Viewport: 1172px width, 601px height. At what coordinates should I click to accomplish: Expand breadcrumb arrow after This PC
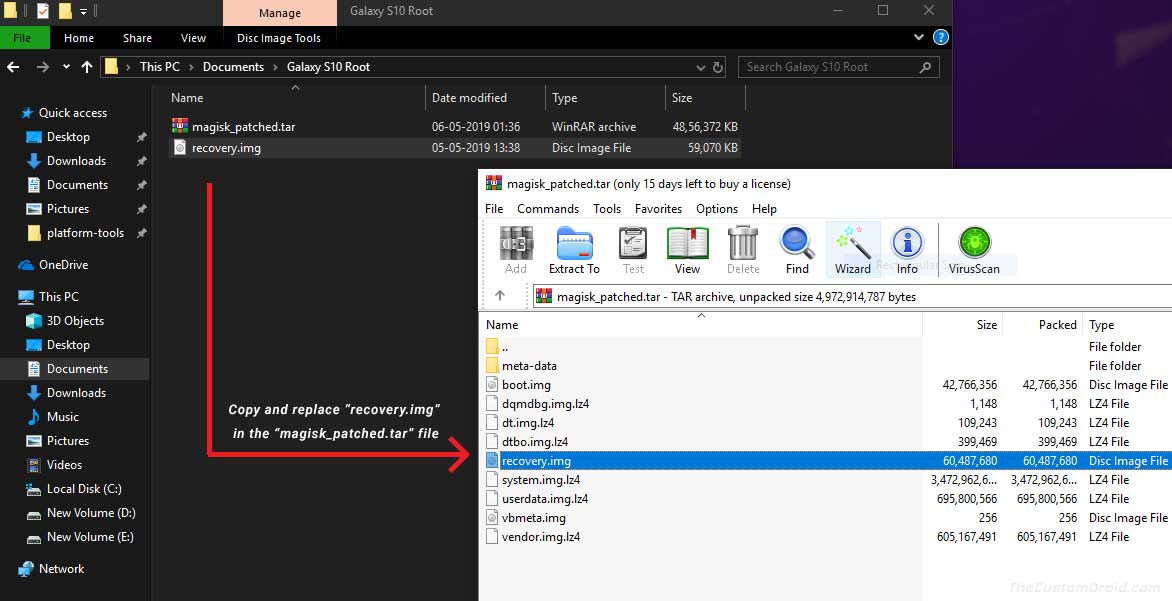(191, 67)
